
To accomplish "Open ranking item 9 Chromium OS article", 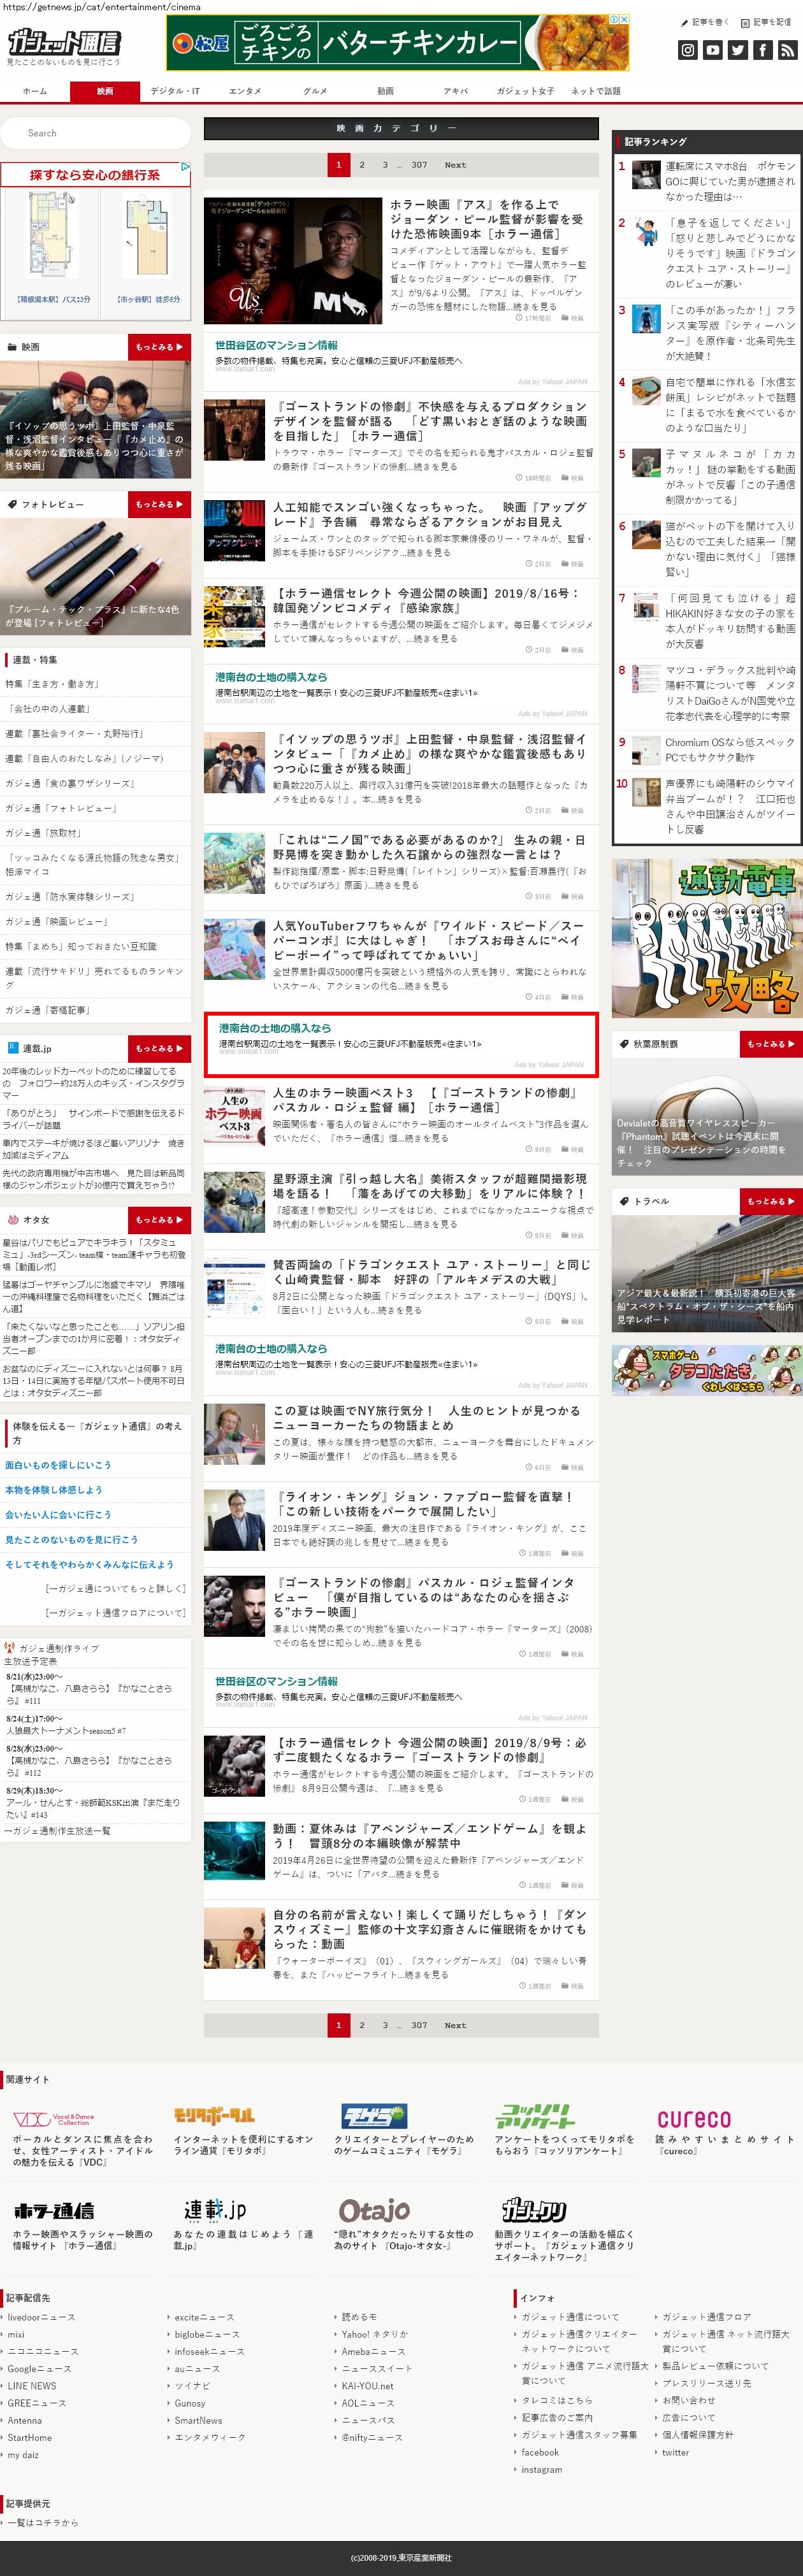I will 730,750.
